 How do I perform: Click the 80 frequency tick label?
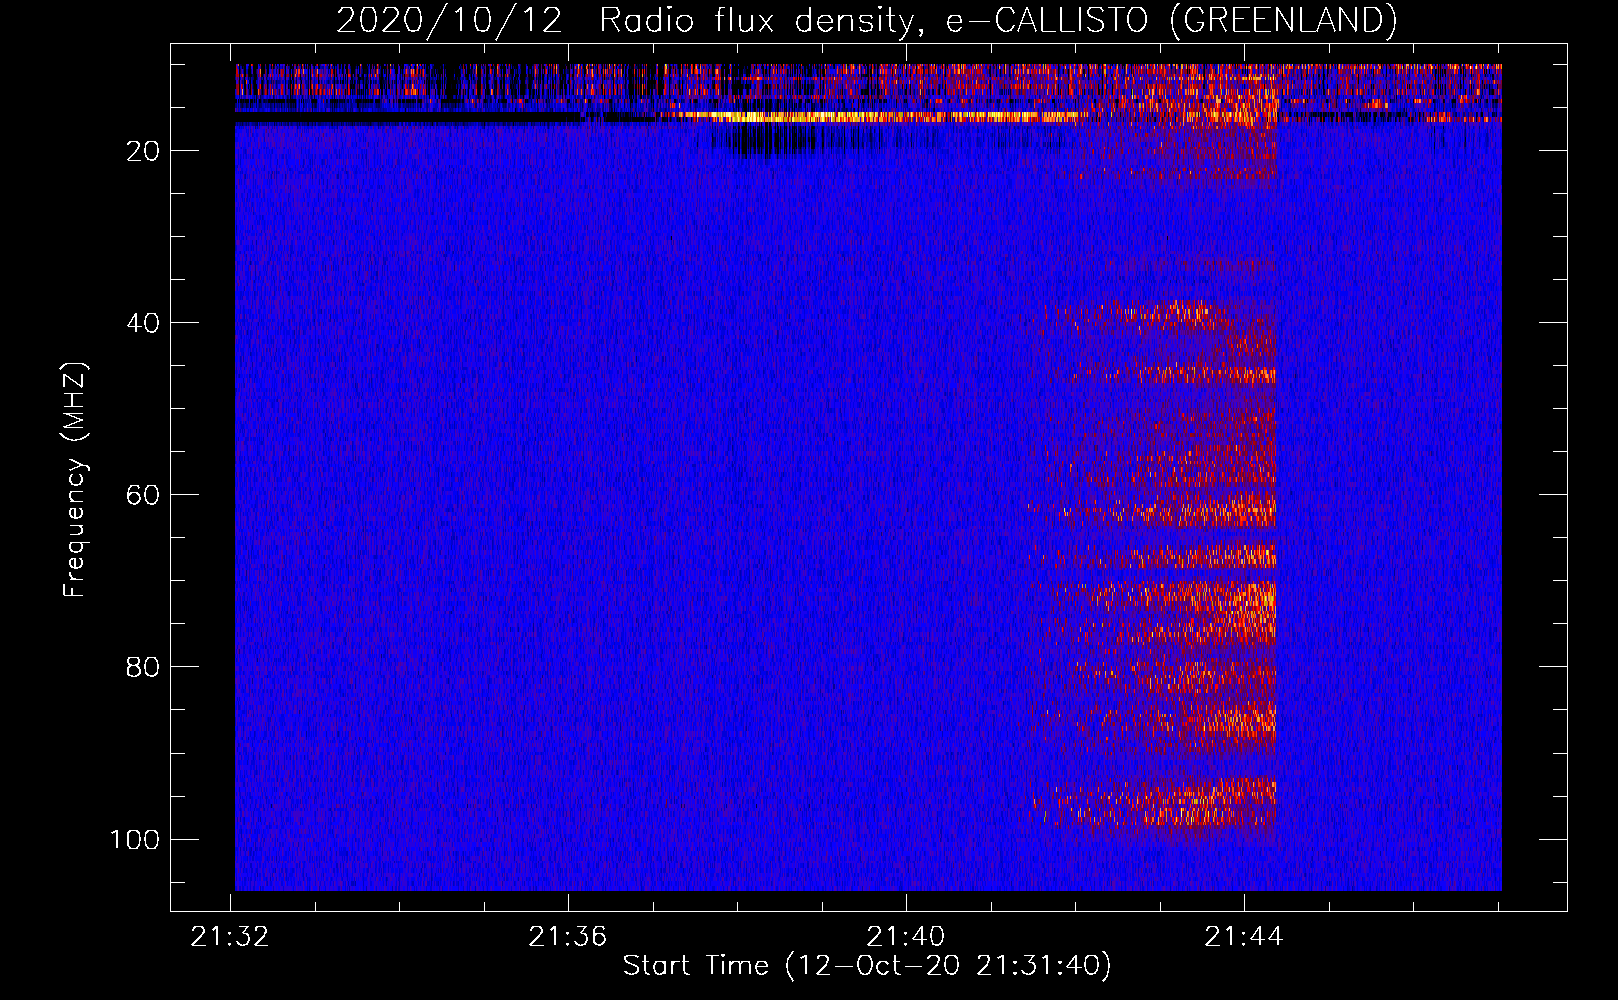click(143, 667)
